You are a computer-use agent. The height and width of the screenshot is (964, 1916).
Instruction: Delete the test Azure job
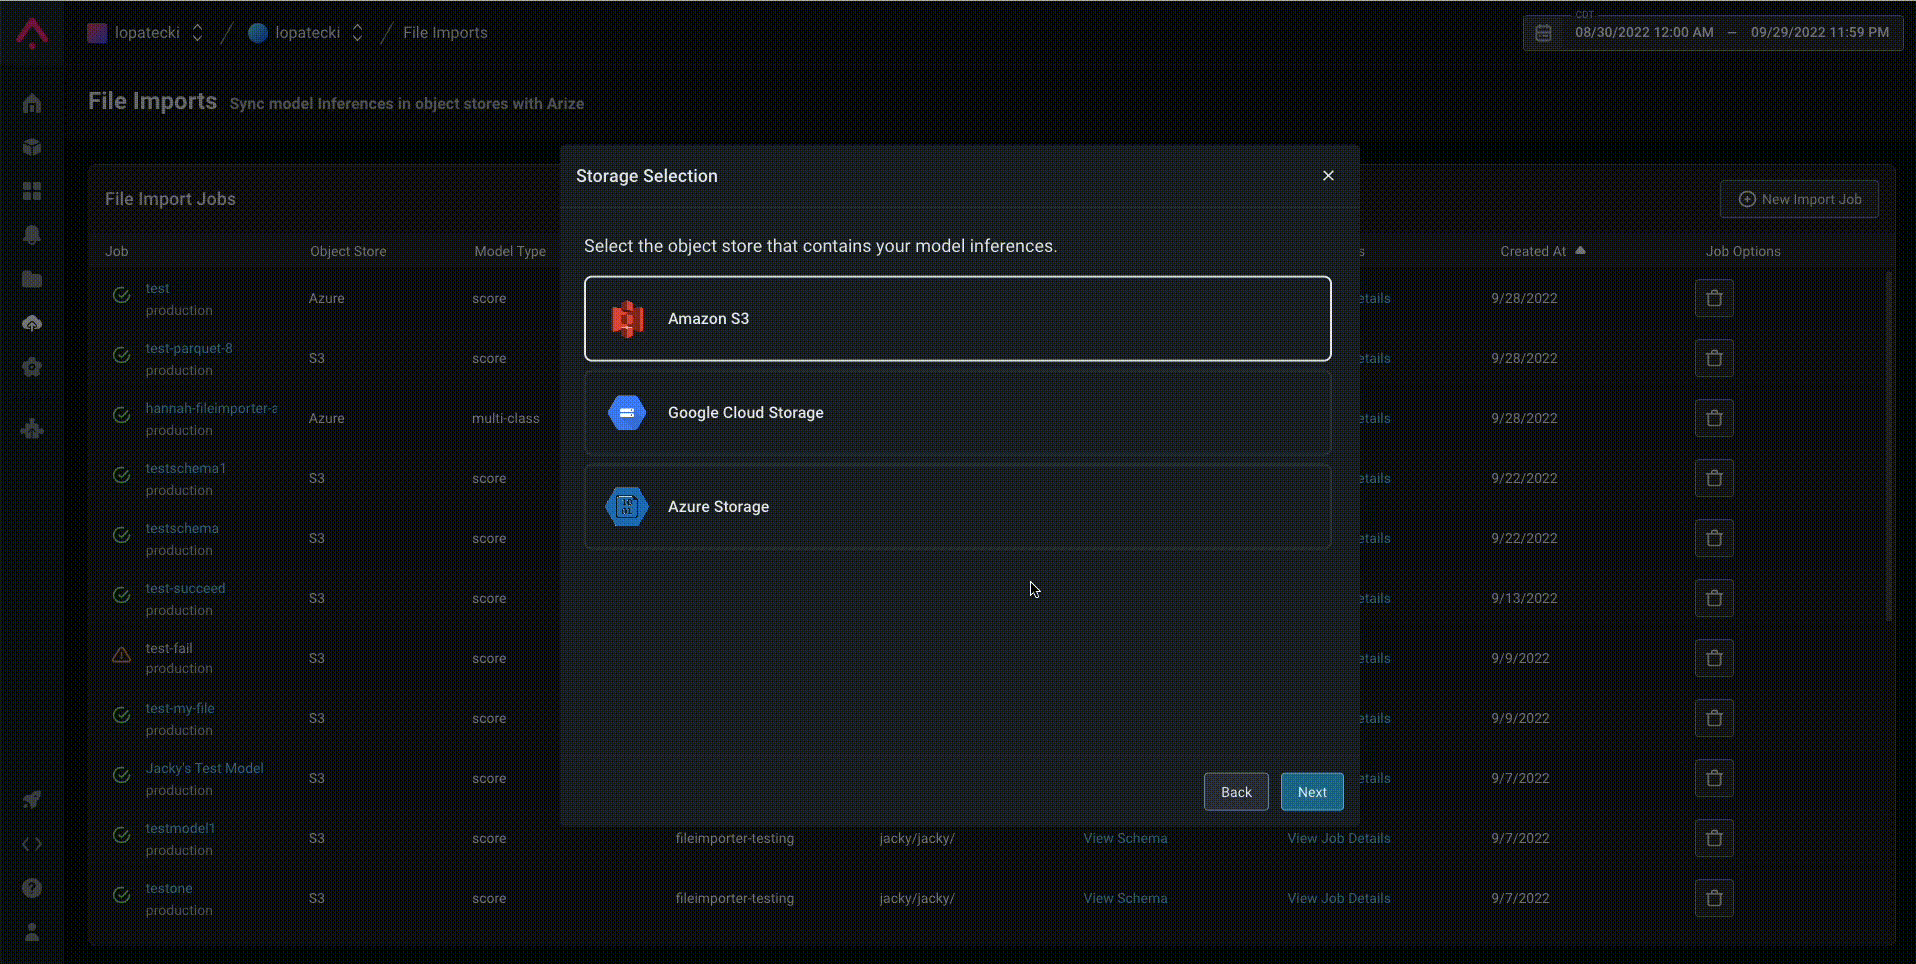point(1714,298)
